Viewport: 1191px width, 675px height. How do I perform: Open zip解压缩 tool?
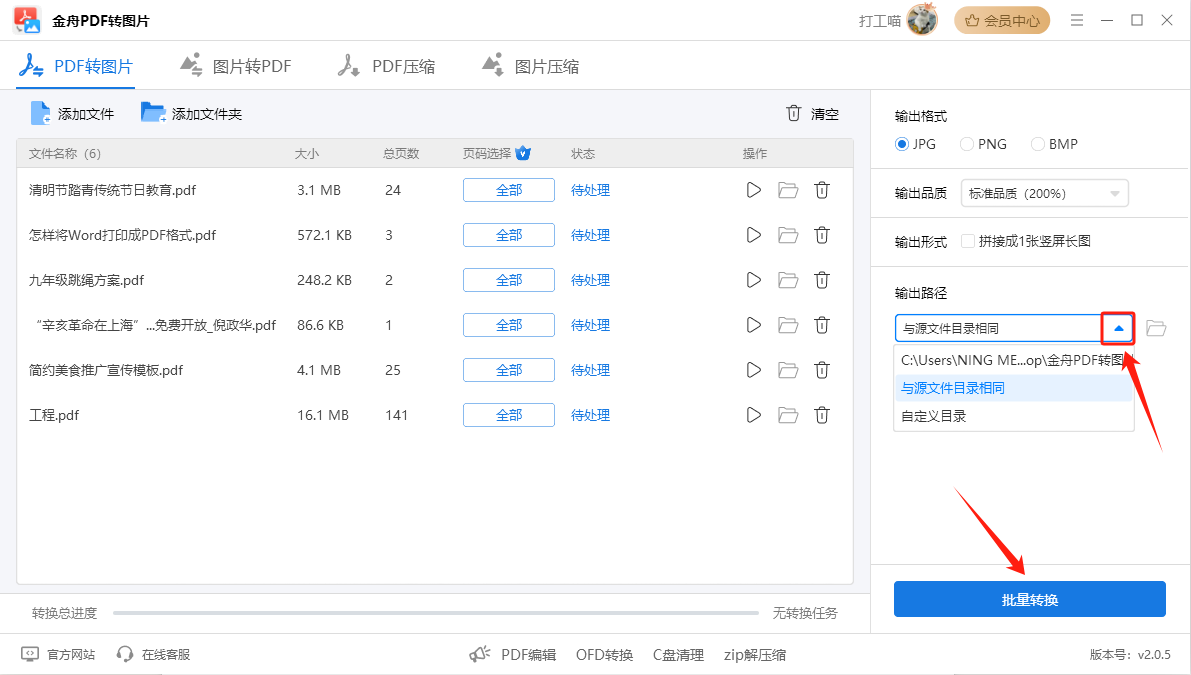[x=755, y=654]
